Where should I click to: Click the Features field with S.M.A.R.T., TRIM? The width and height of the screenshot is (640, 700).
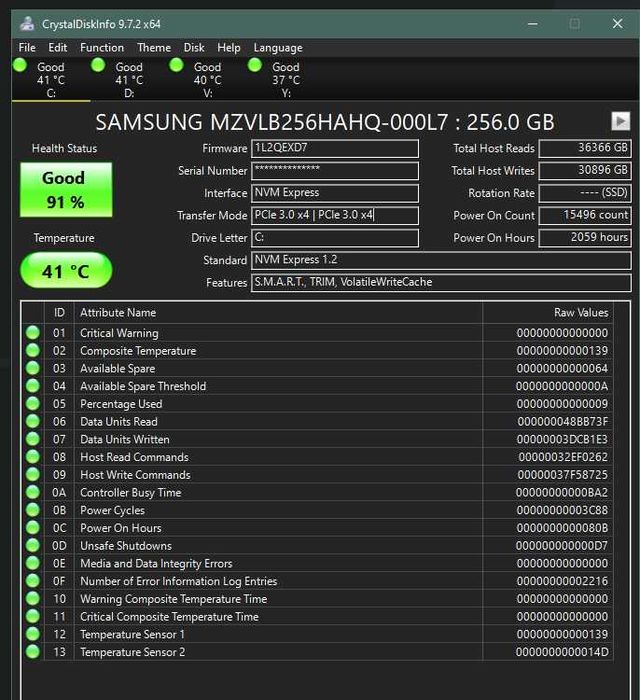coord(441,283)
